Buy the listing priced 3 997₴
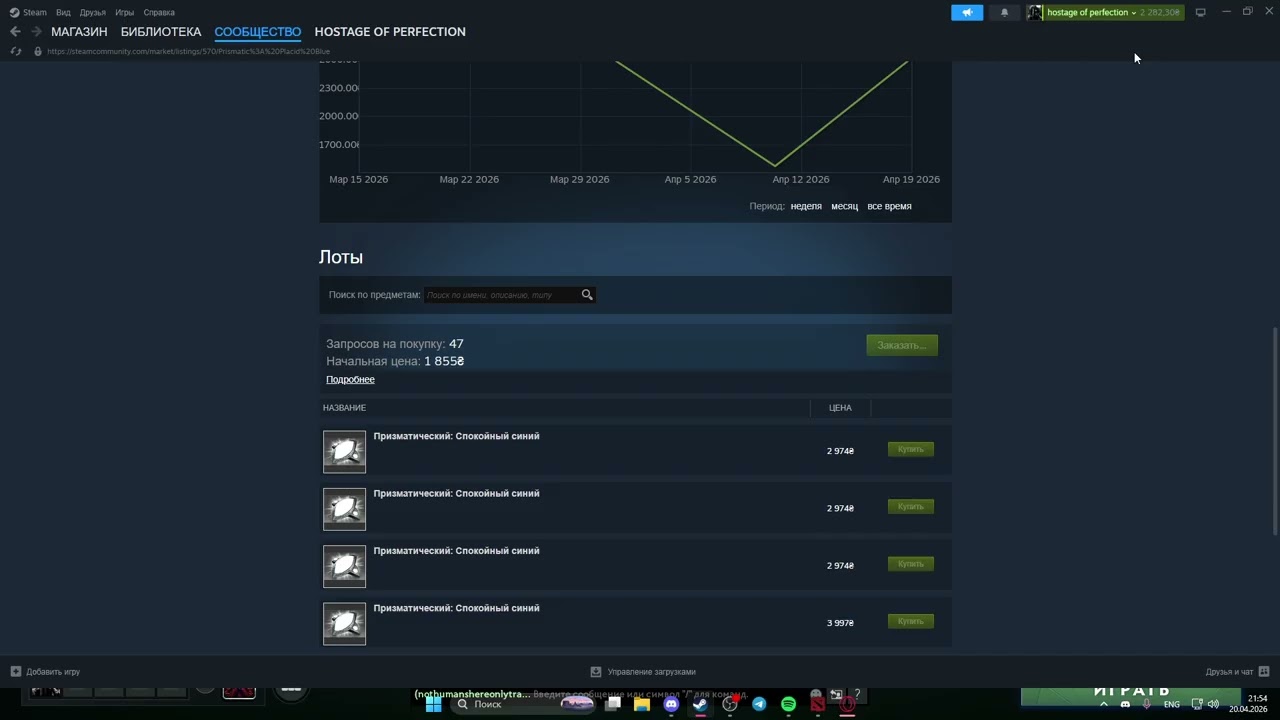Viewport: 1280px width, 720px height. point(911,622)
